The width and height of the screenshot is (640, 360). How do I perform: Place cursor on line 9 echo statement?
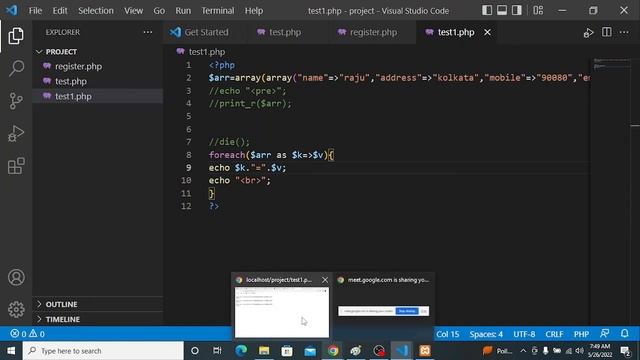[247, 168]
